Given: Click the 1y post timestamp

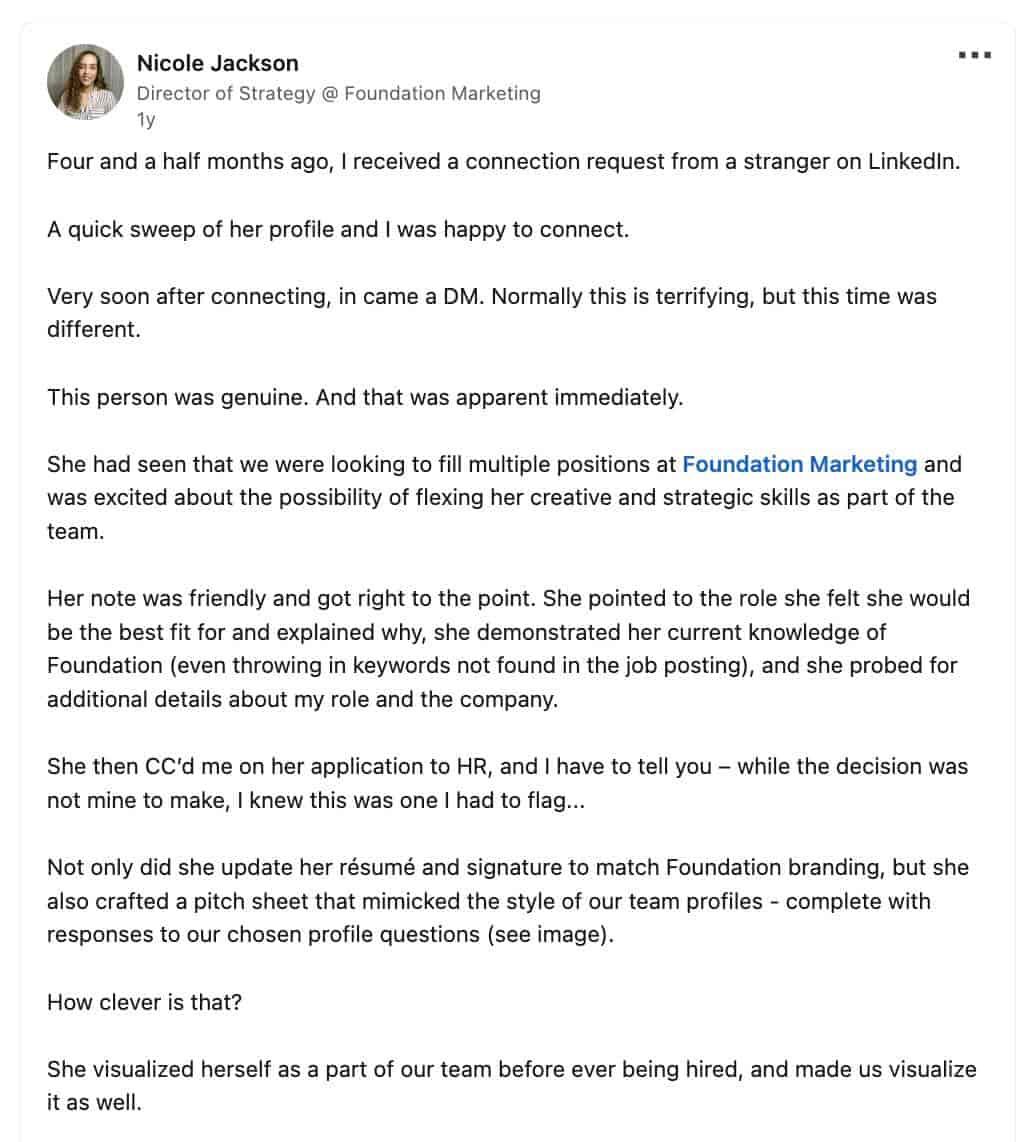Looking at the screenshot, I should (x=146, y=120).
